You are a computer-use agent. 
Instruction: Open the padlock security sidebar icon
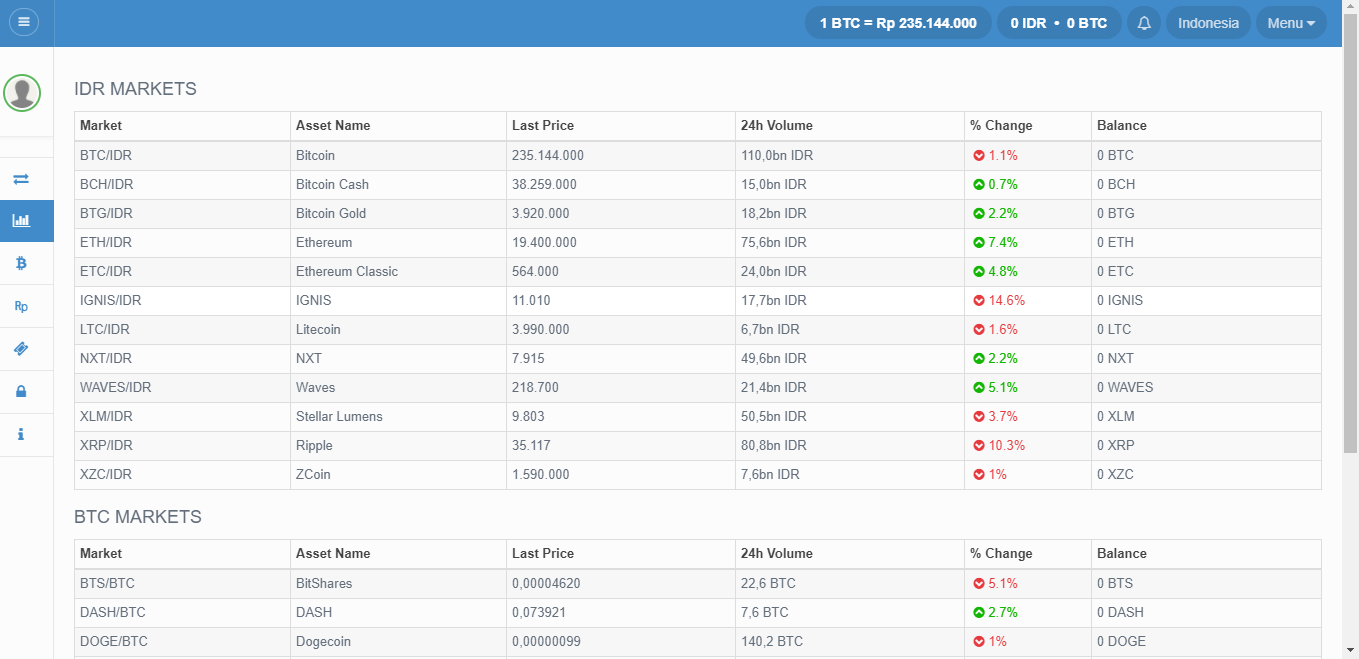coord(21,392)
